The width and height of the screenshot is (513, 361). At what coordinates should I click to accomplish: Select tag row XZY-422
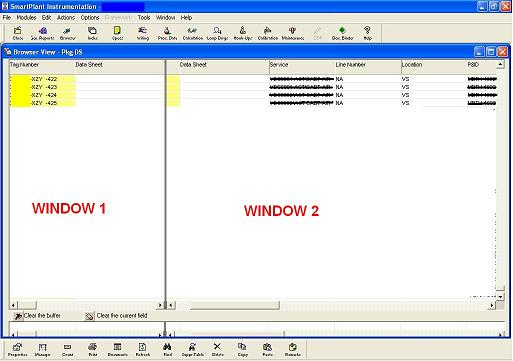pos(43,79)
